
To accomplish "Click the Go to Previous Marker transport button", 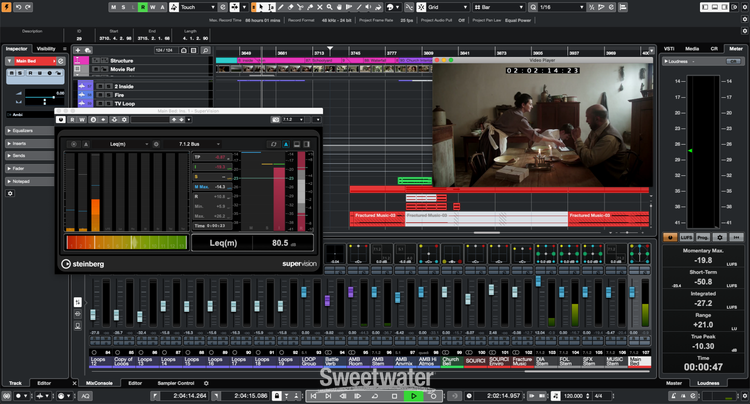I will click(x=313, y=396).
